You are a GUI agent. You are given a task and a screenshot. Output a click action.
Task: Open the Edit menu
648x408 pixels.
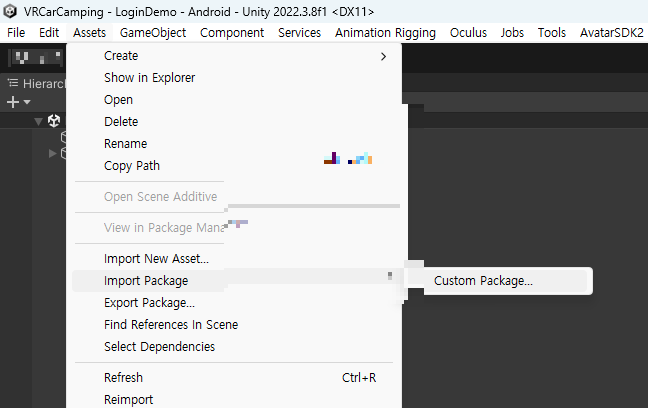pos(49,33)
